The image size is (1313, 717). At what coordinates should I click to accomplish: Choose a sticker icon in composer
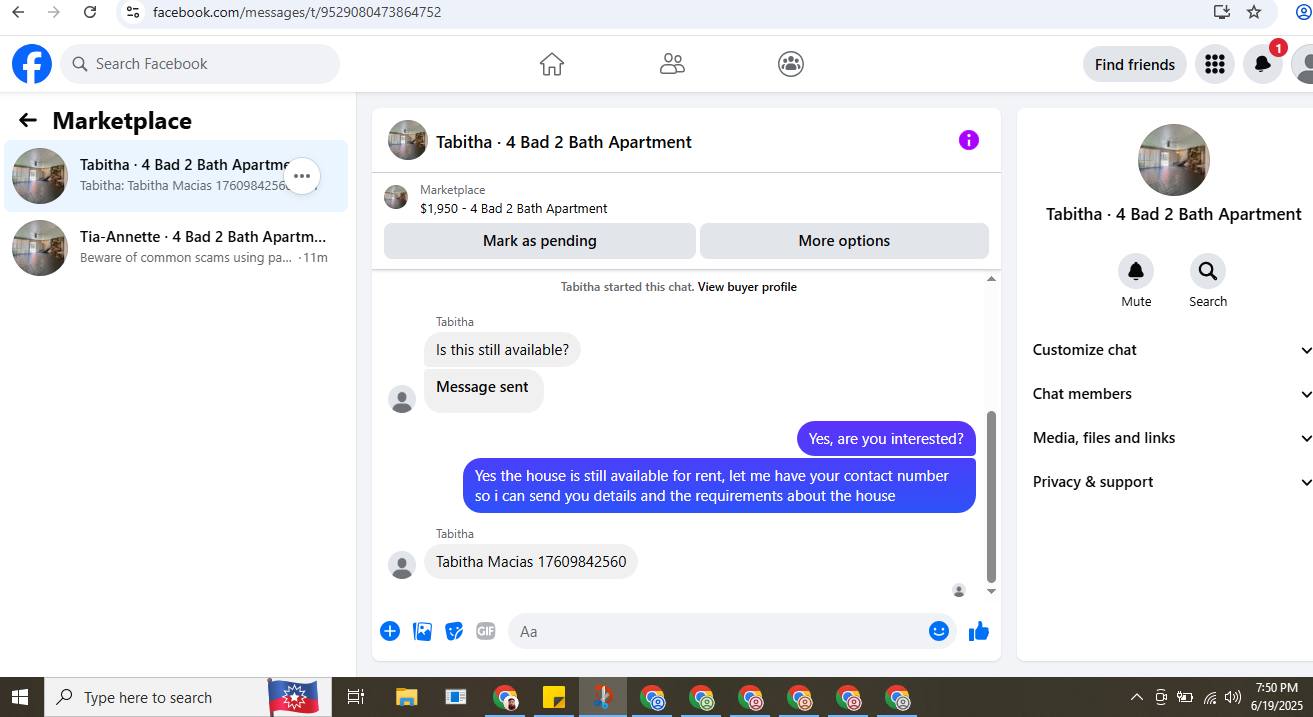(454, 631)
